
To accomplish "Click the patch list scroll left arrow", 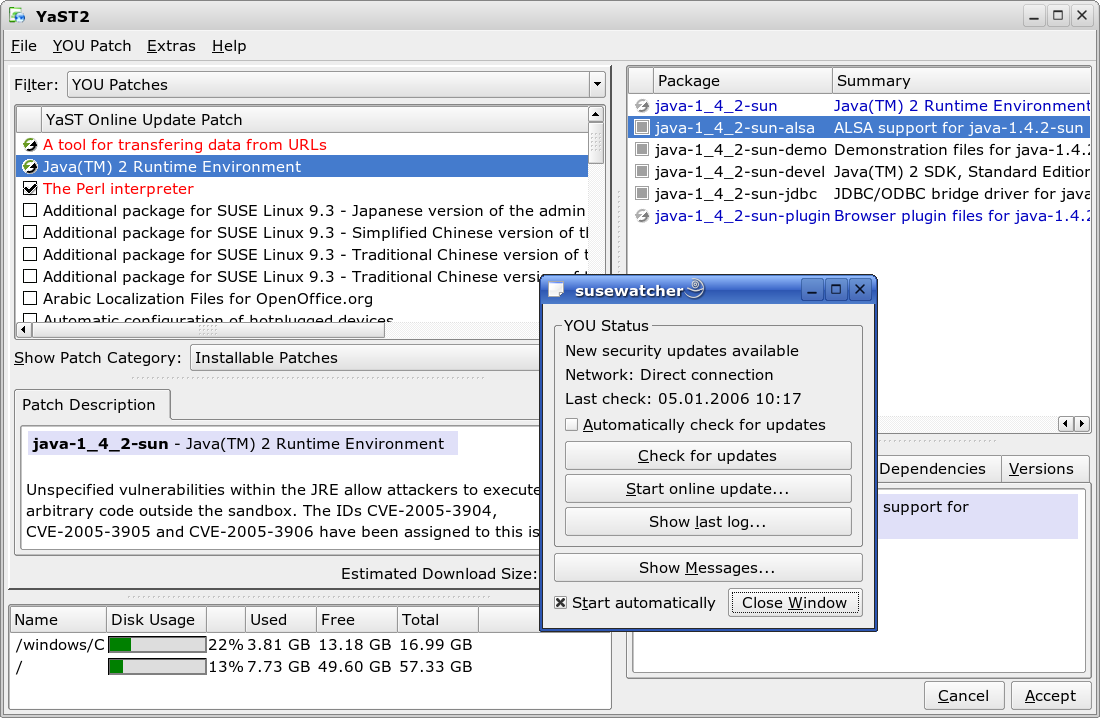I will point(24,329).
